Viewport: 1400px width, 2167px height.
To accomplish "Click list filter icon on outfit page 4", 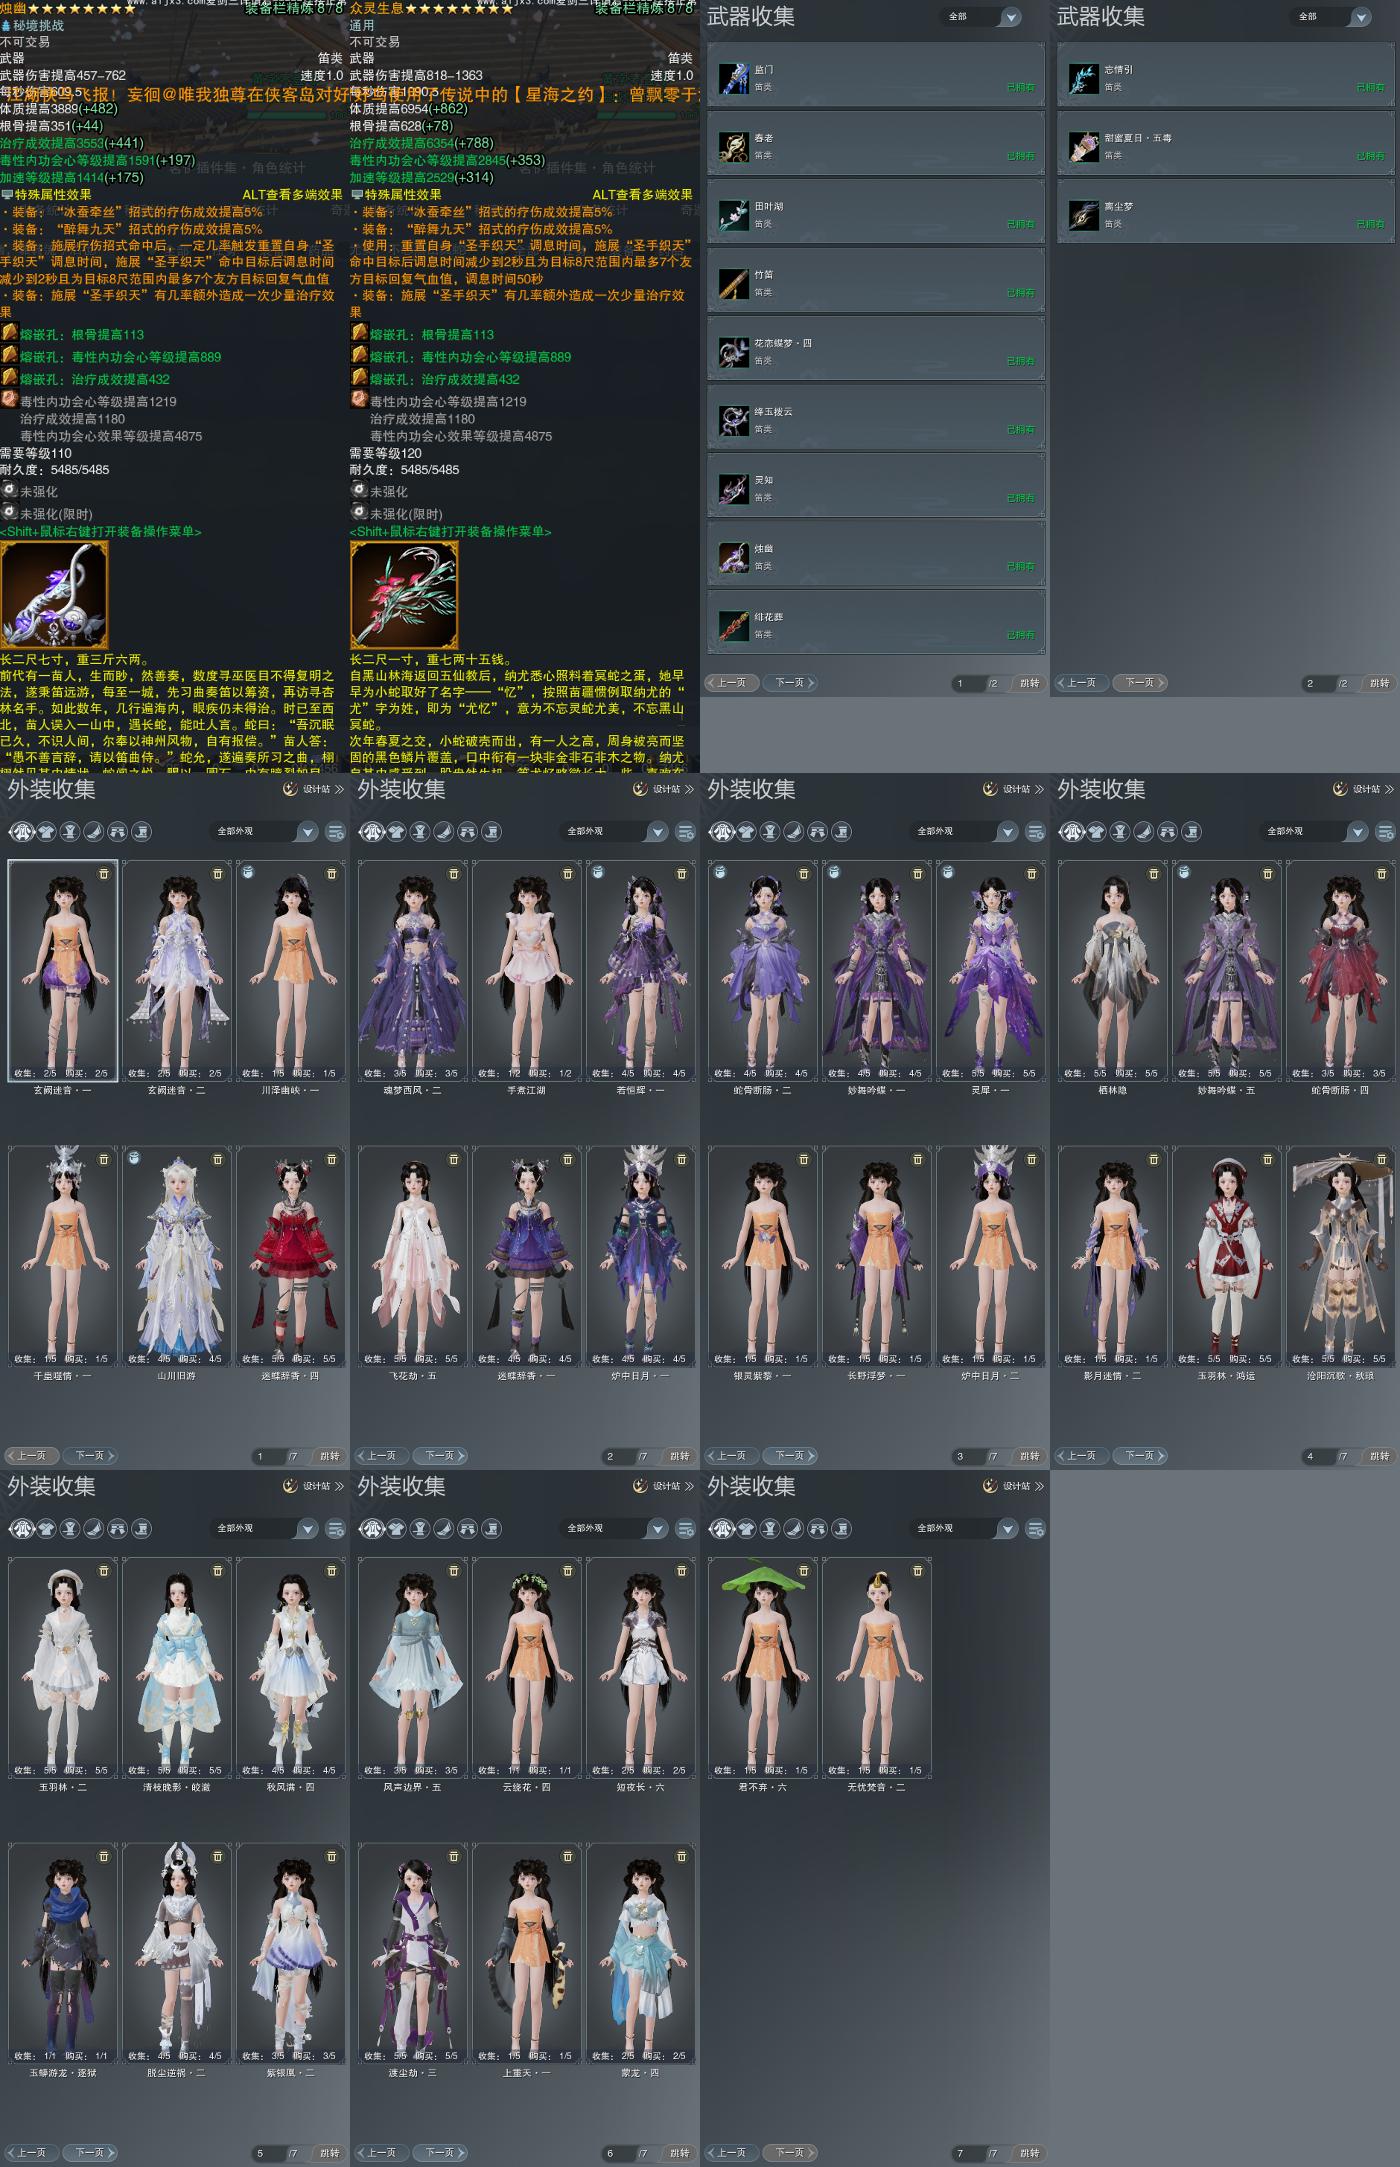I will 1386,832.
